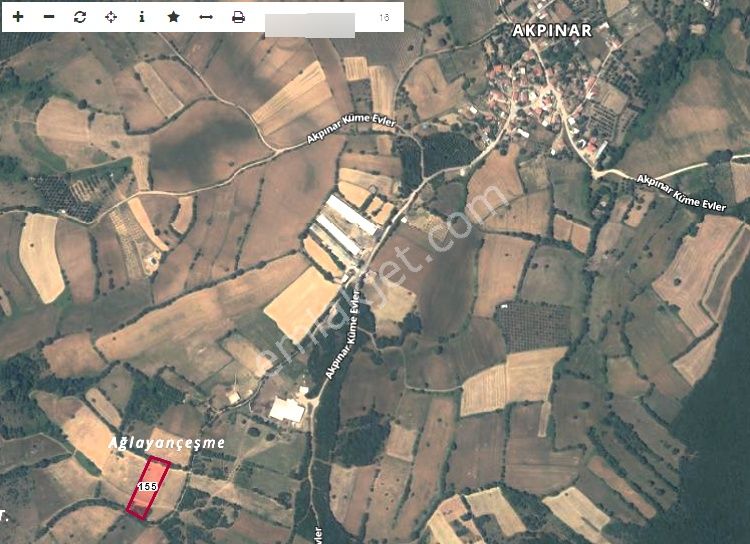
Task: Click the AKPINAR village label
Action: pyautogui.click(x=552, y=31)
